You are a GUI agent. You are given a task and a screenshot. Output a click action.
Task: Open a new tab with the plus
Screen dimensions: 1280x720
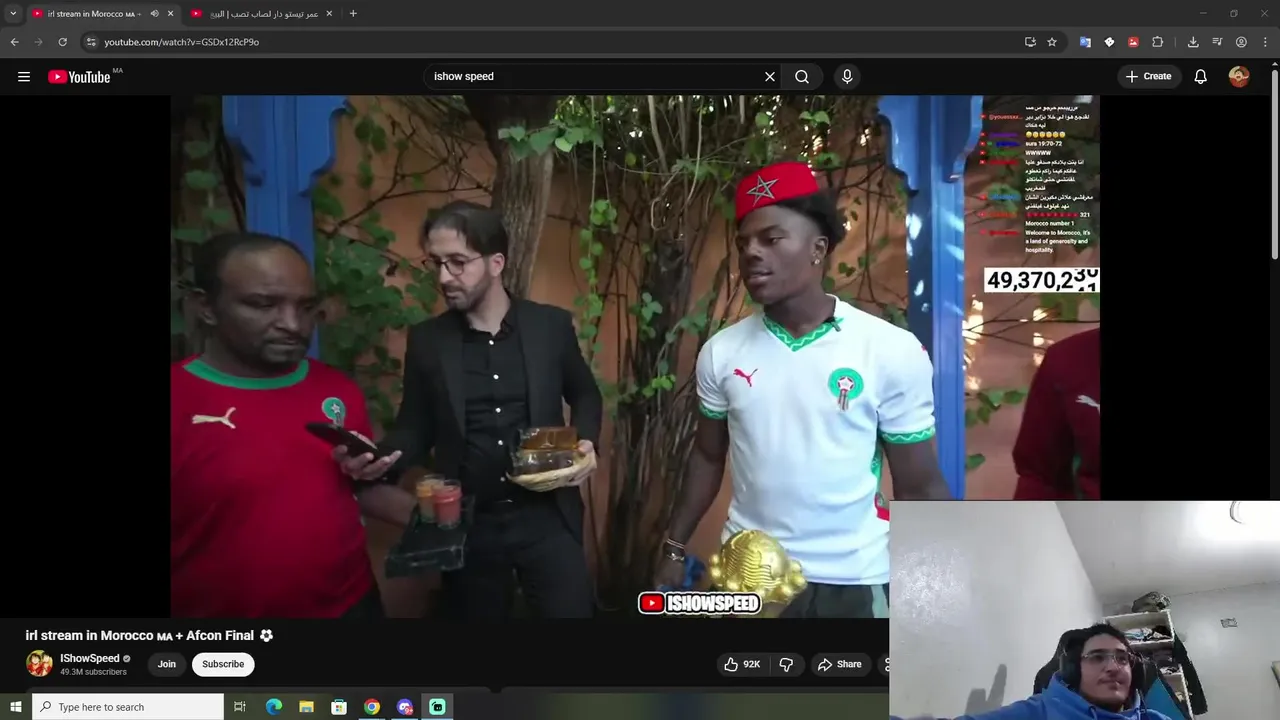tap(353, 14)
